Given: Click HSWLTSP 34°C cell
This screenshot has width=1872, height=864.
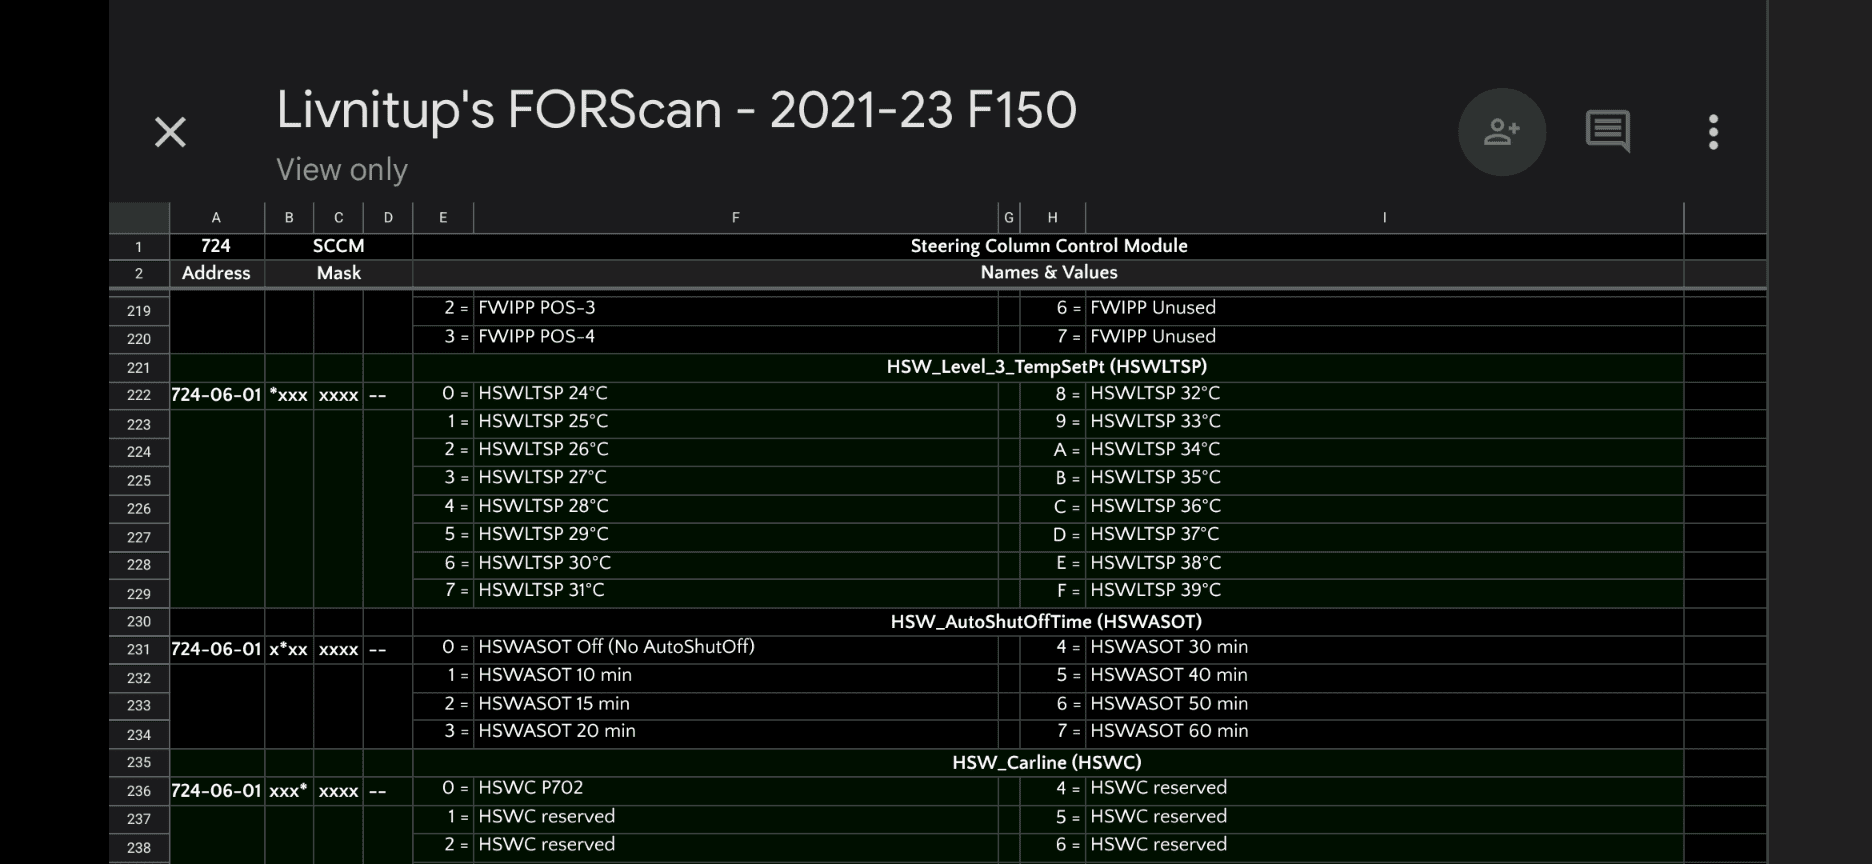Looking at the screenshot, I should point(1384,450).
